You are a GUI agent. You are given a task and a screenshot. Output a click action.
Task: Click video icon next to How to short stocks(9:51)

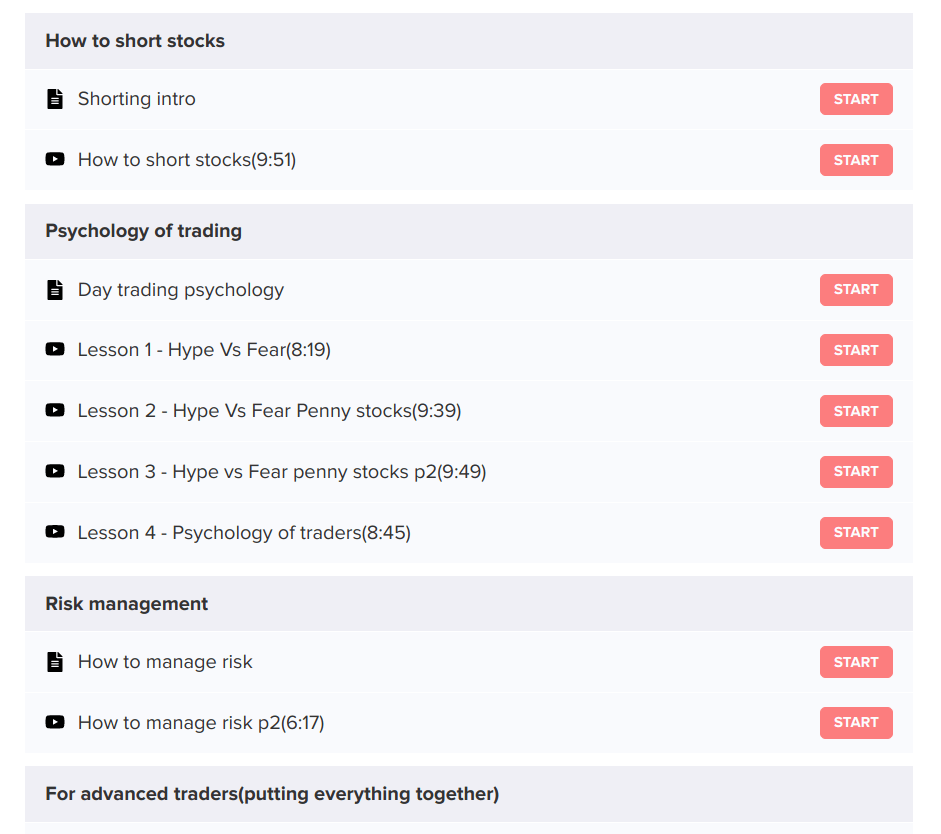click(55, 159)
